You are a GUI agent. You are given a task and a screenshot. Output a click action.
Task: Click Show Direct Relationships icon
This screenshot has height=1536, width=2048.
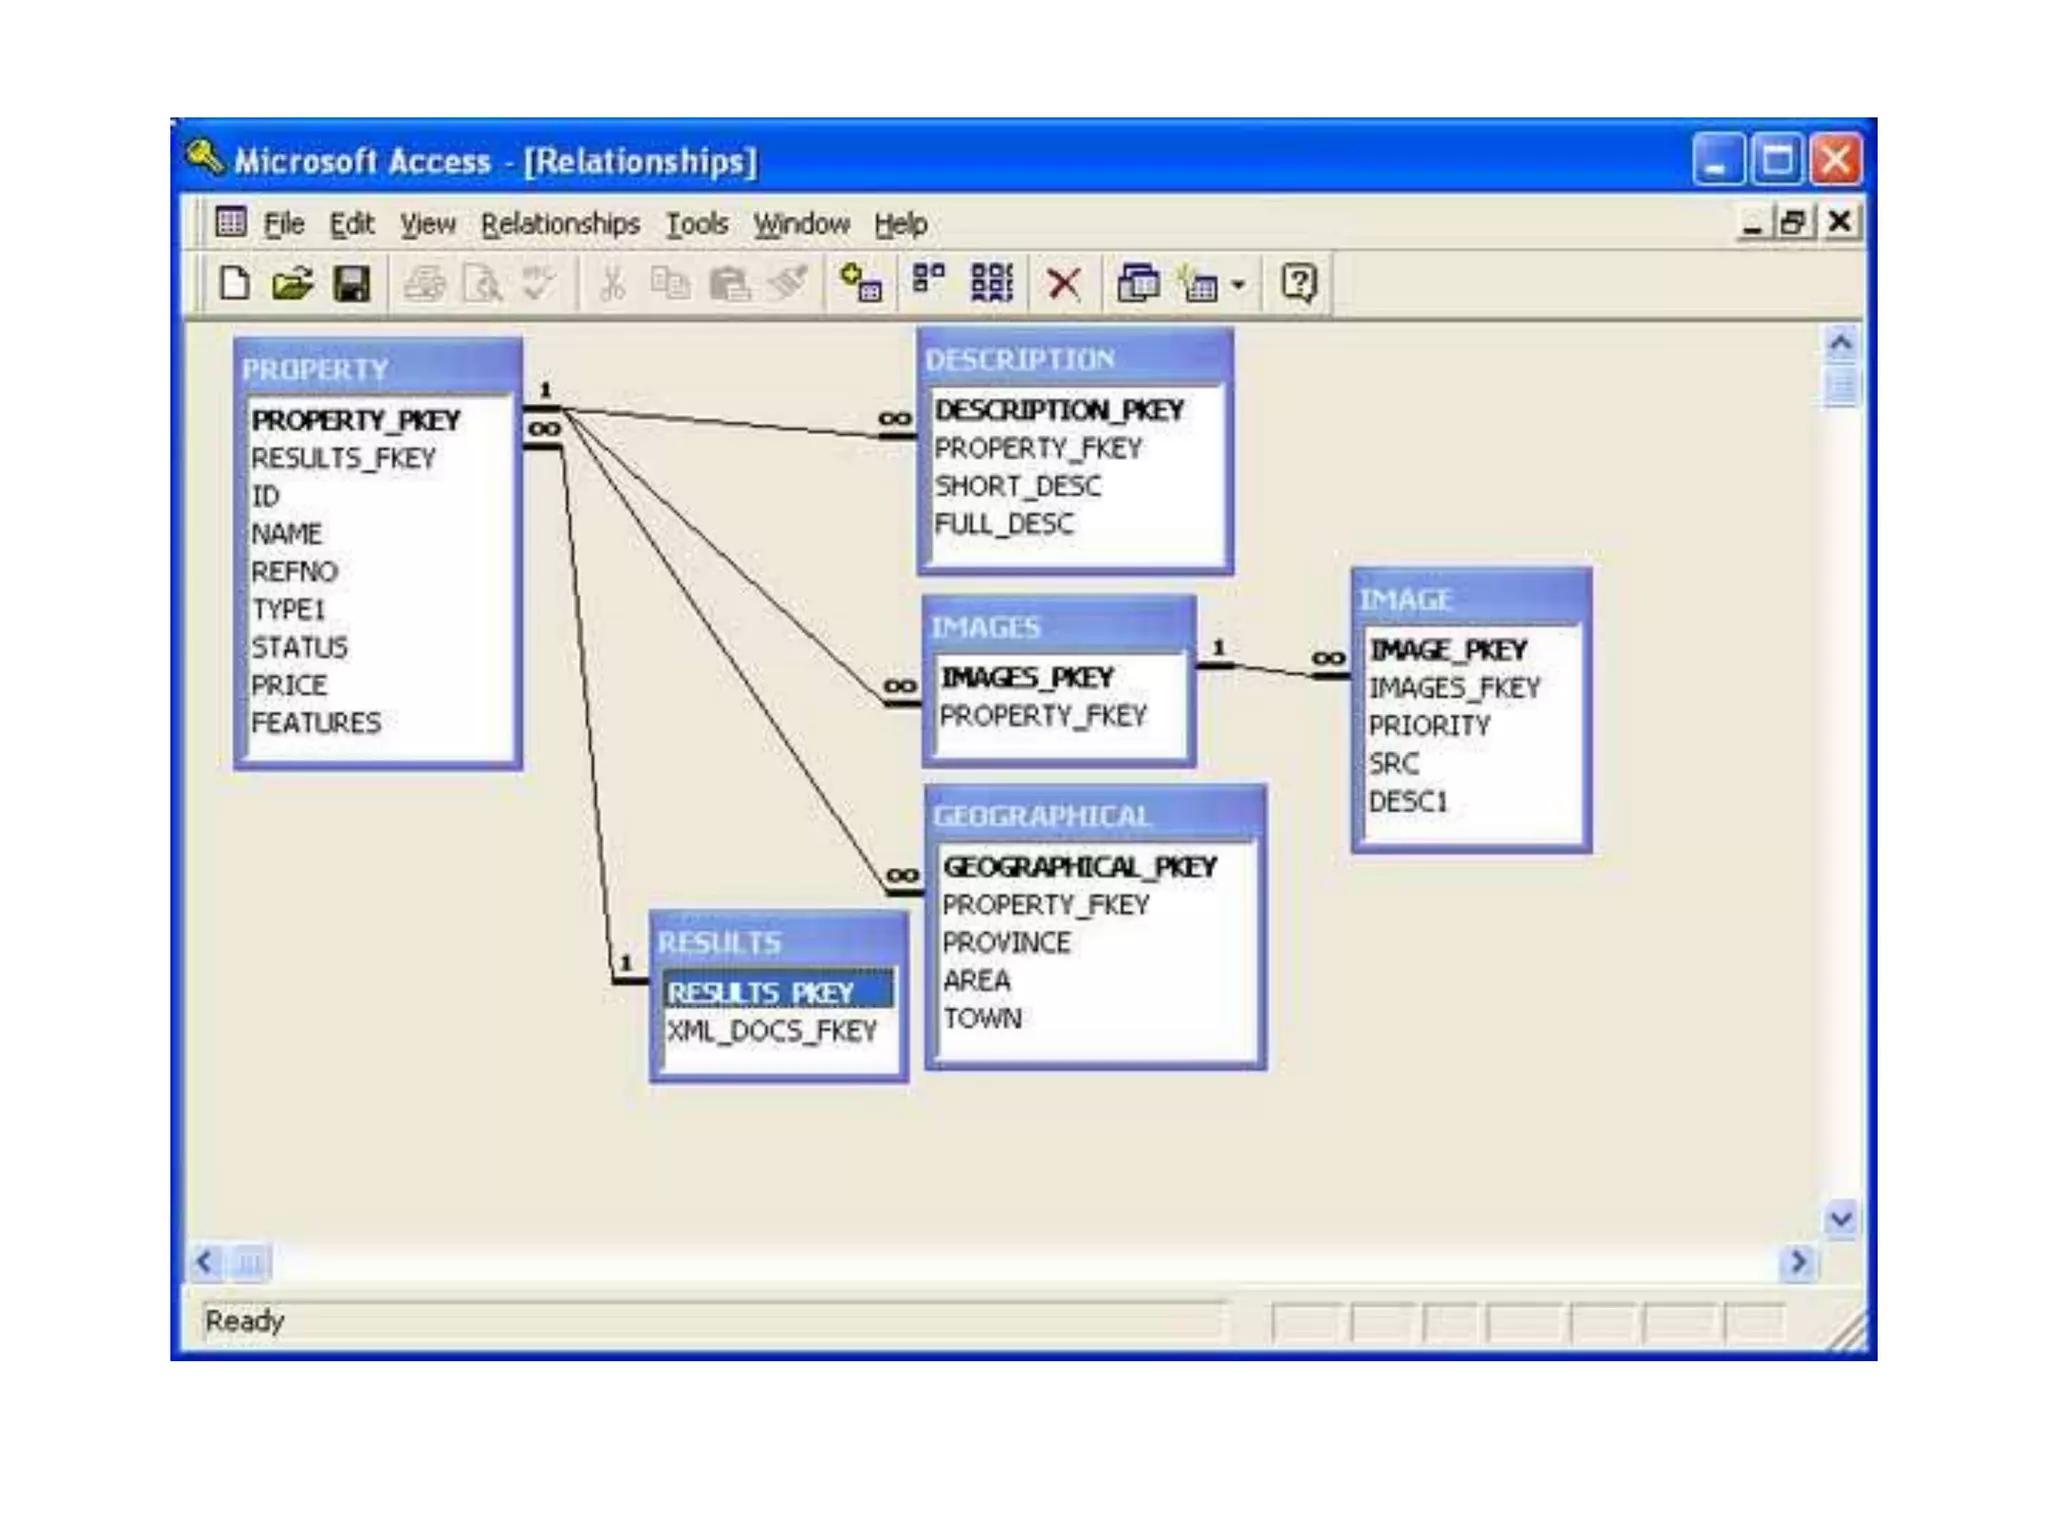click(x=928, y=281)
